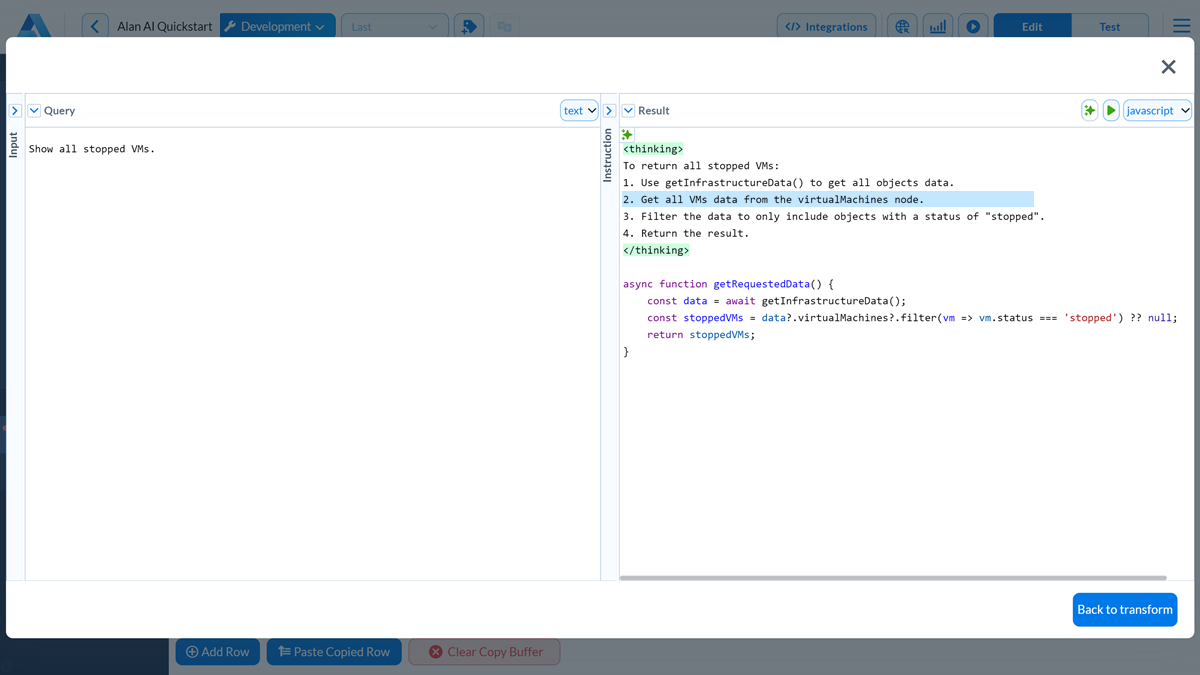This screenshot has width=1200, height=675.
Task: Click the globe icon next to Integrations
Action: (902, 26)
